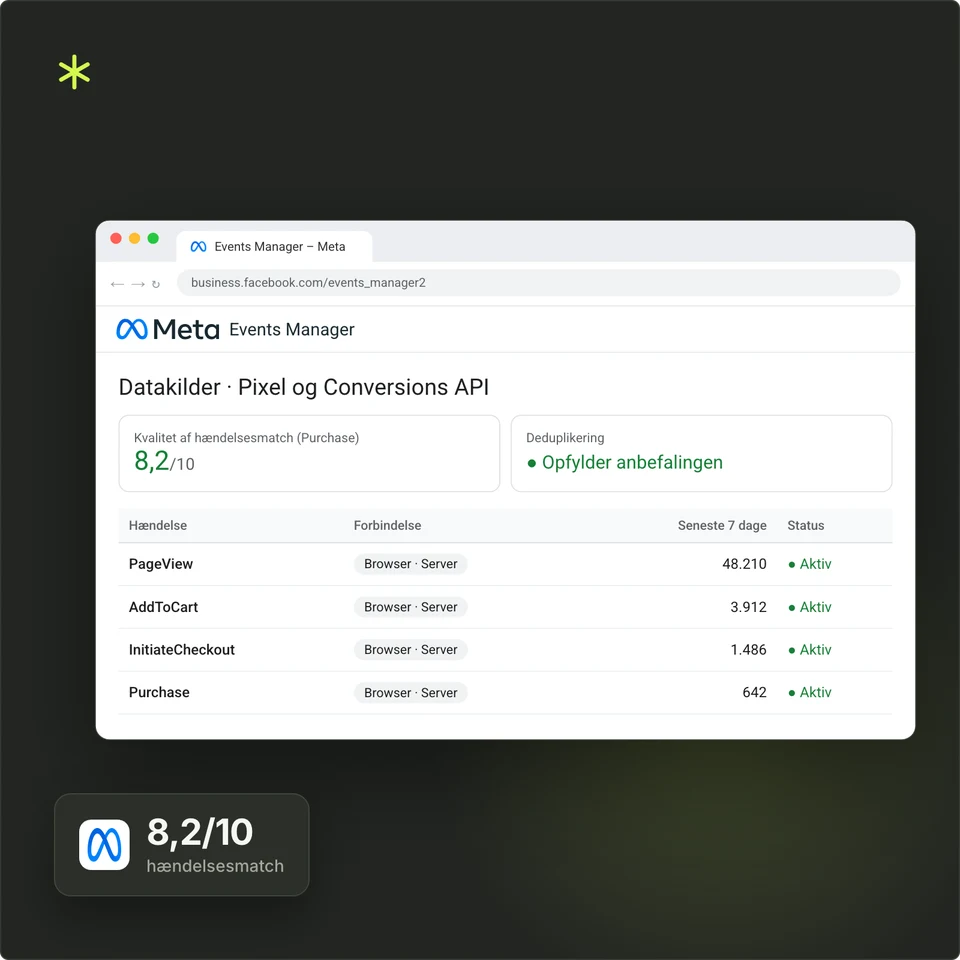Click the browser back arrow
This screenshot has height=960, width=960.
coord(118,284)
